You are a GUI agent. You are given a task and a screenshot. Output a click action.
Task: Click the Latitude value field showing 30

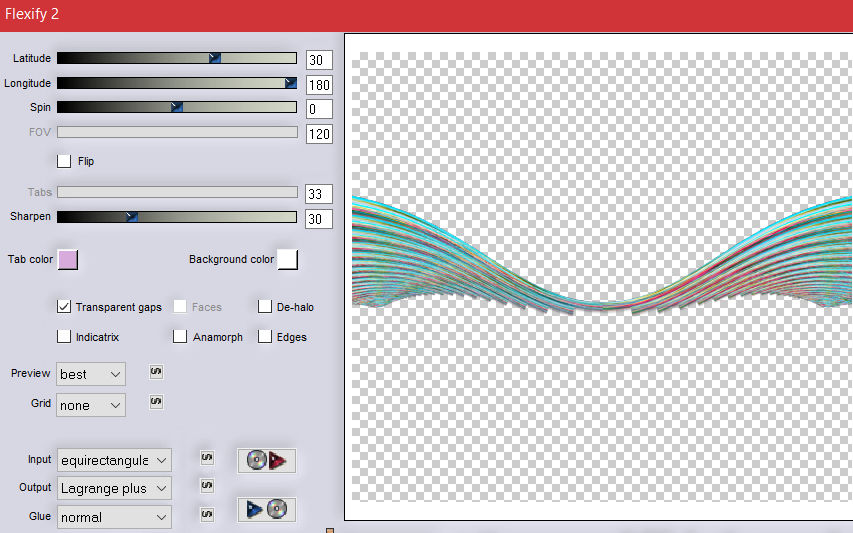[319, 60]
